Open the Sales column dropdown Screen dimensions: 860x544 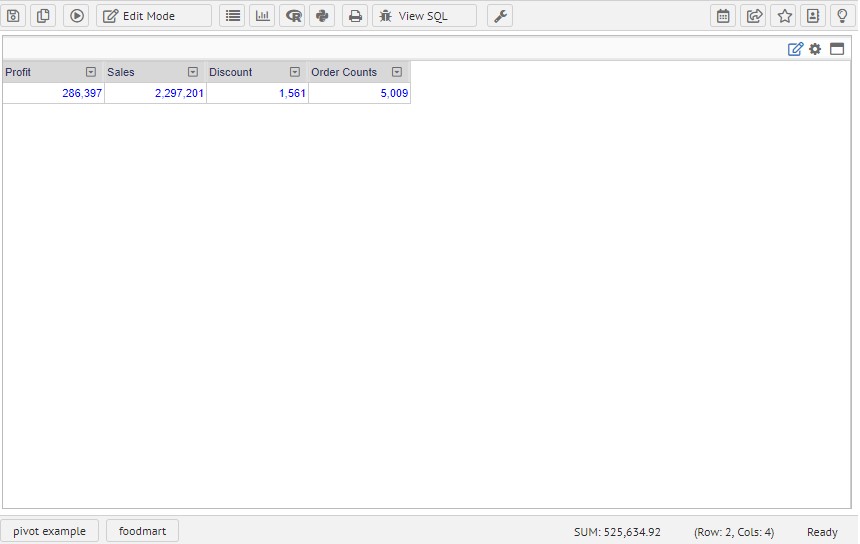(x=193, y=72)
